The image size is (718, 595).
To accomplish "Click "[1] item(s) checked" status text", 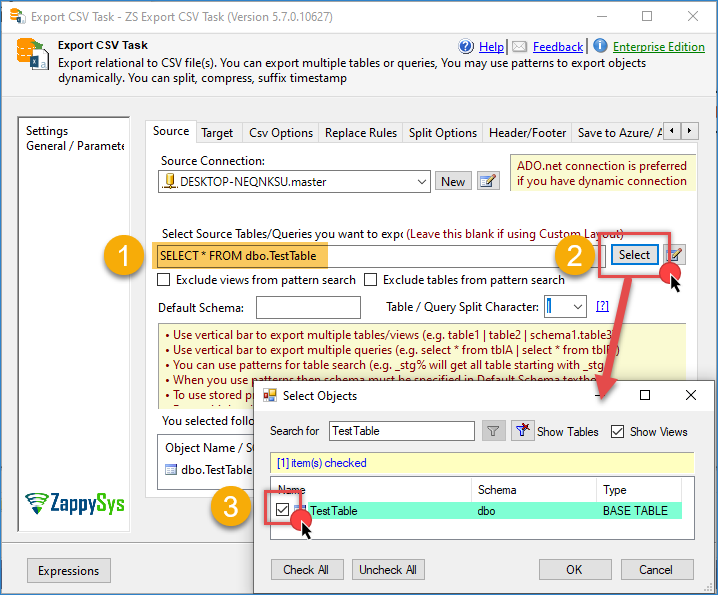I will point(321,463).
